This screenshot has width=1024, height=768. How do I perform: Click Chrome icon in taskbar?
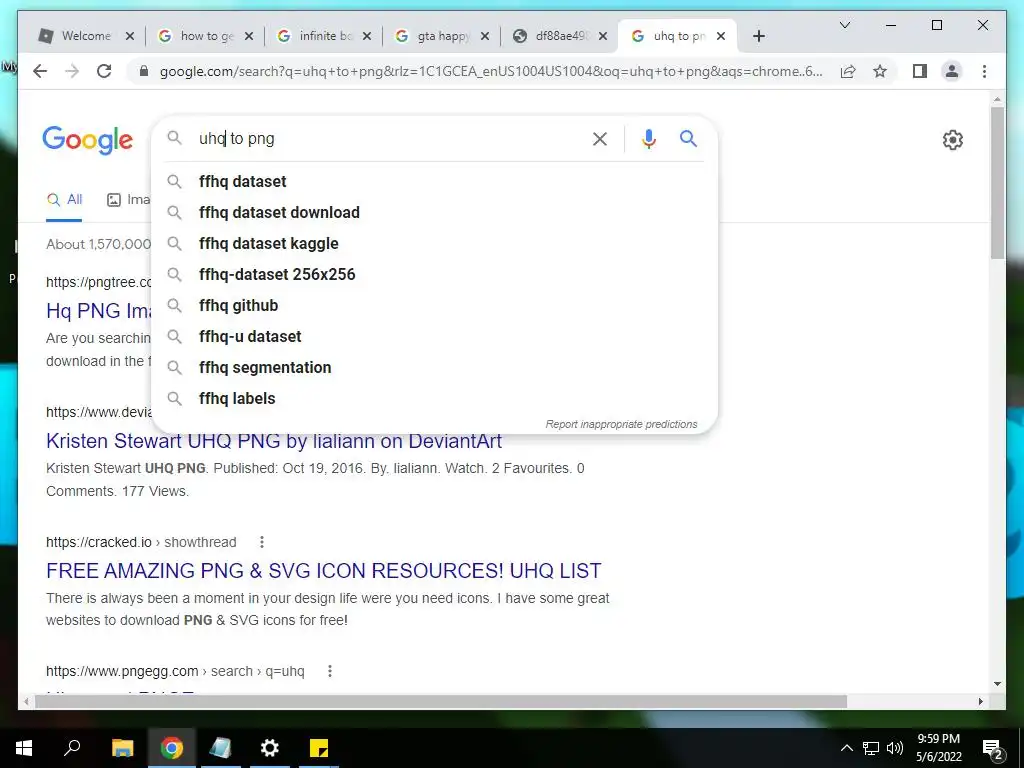(x=172, y=748)
